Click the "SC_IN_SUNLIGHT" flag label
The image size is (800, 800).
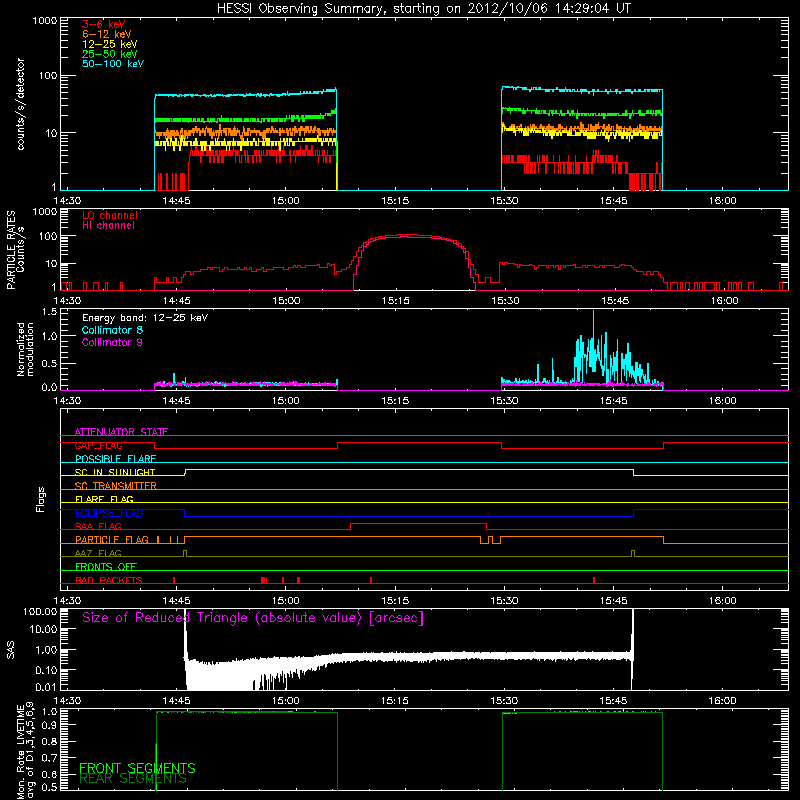click(115, 472)
